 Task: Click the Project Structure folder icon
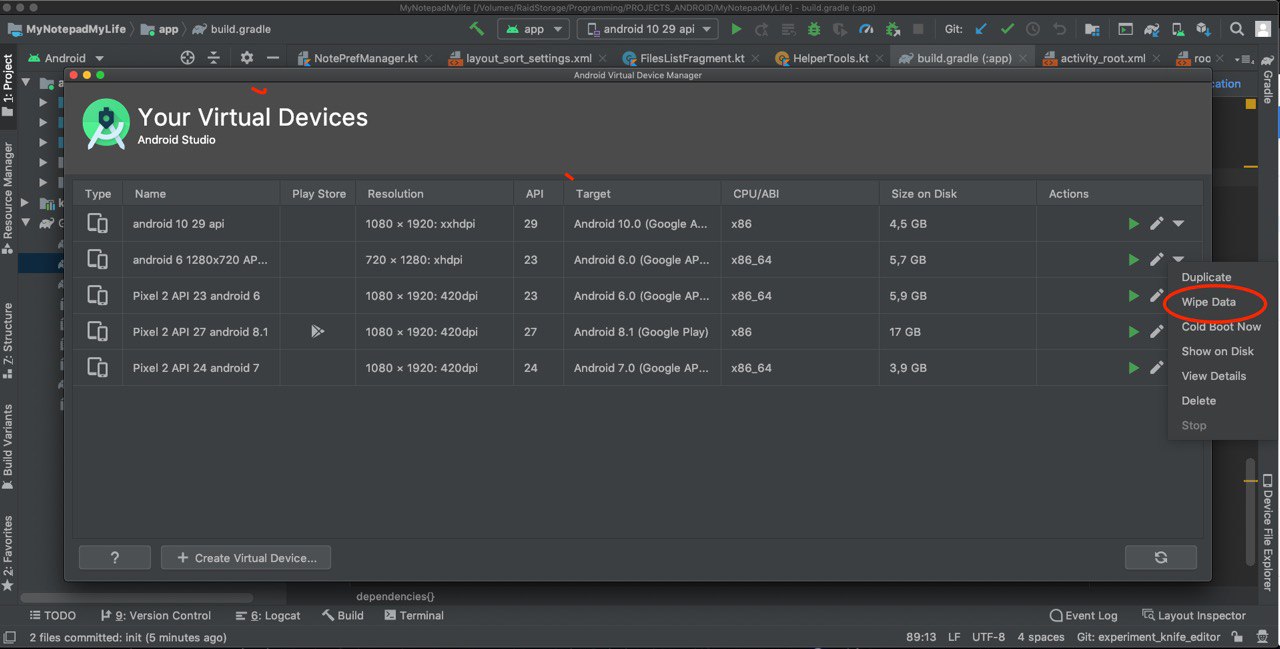pyautogui.click(x=1092, y=29)
